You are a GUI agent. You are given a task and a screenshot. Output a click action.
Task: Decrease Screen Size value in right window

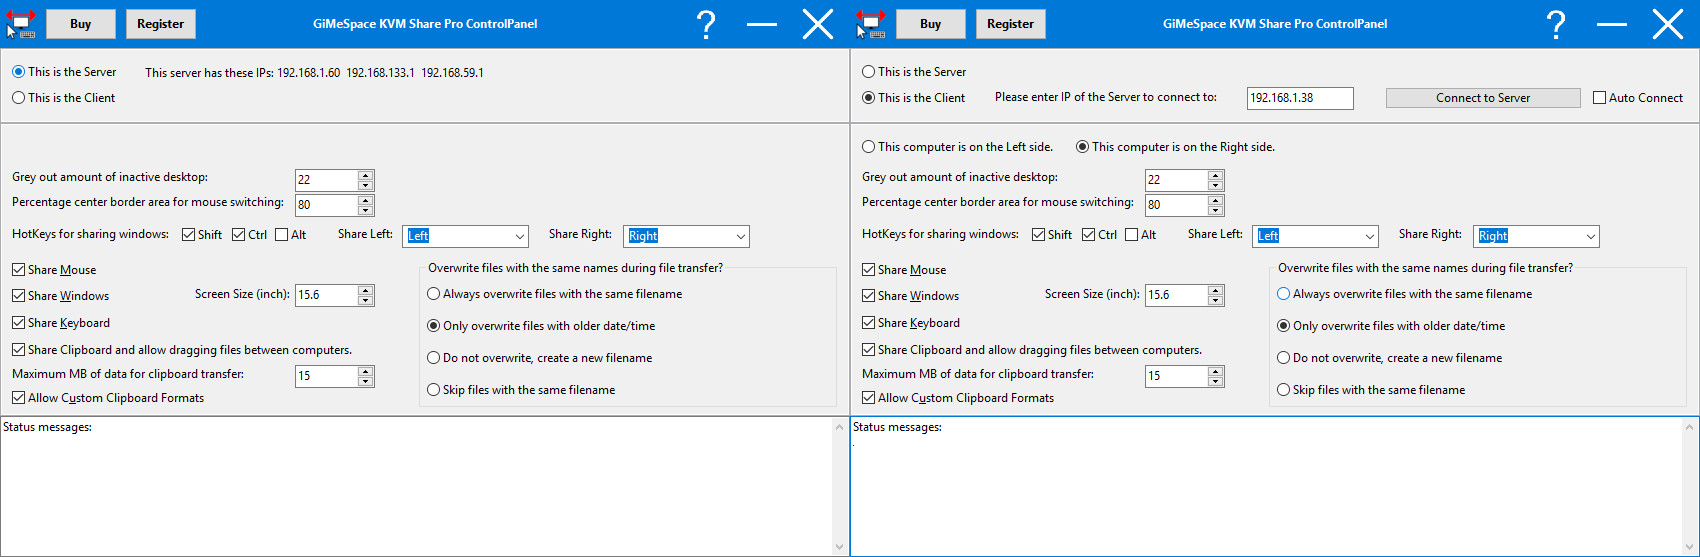click(x=1216, y=300)
